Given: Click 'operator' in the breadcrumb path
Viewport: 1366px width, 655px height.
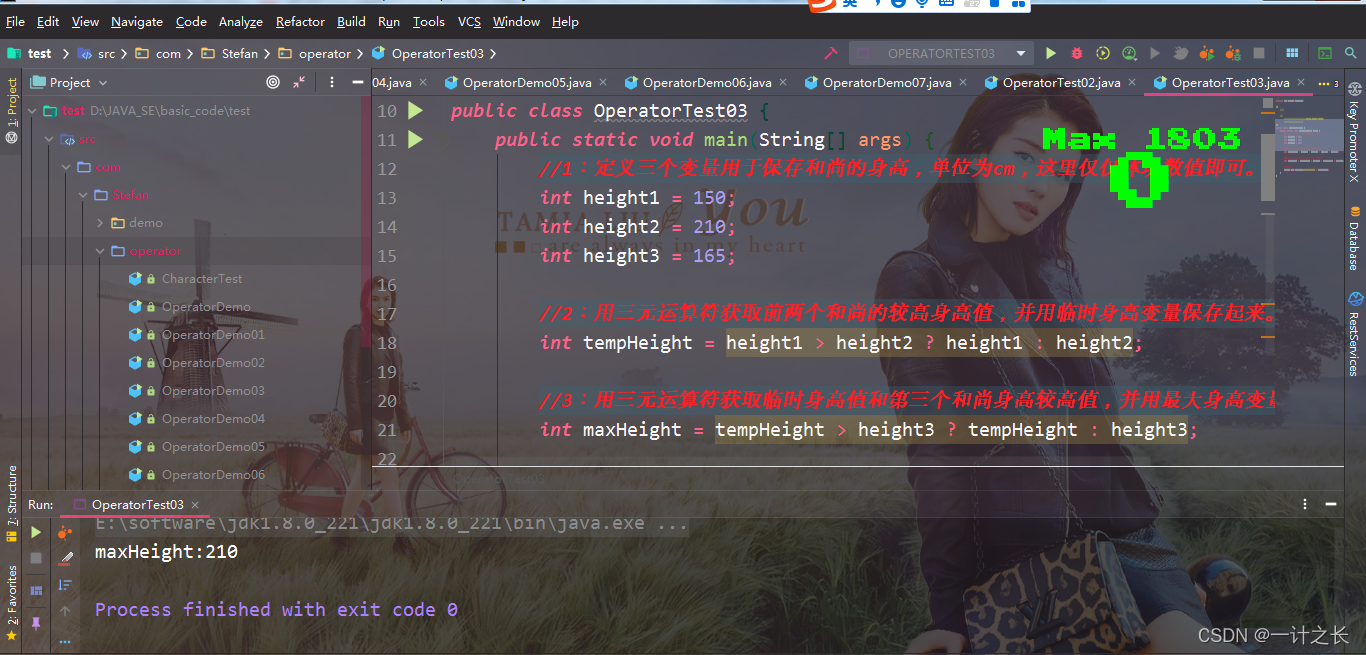Looking at the screenshot, I should 325,54.
